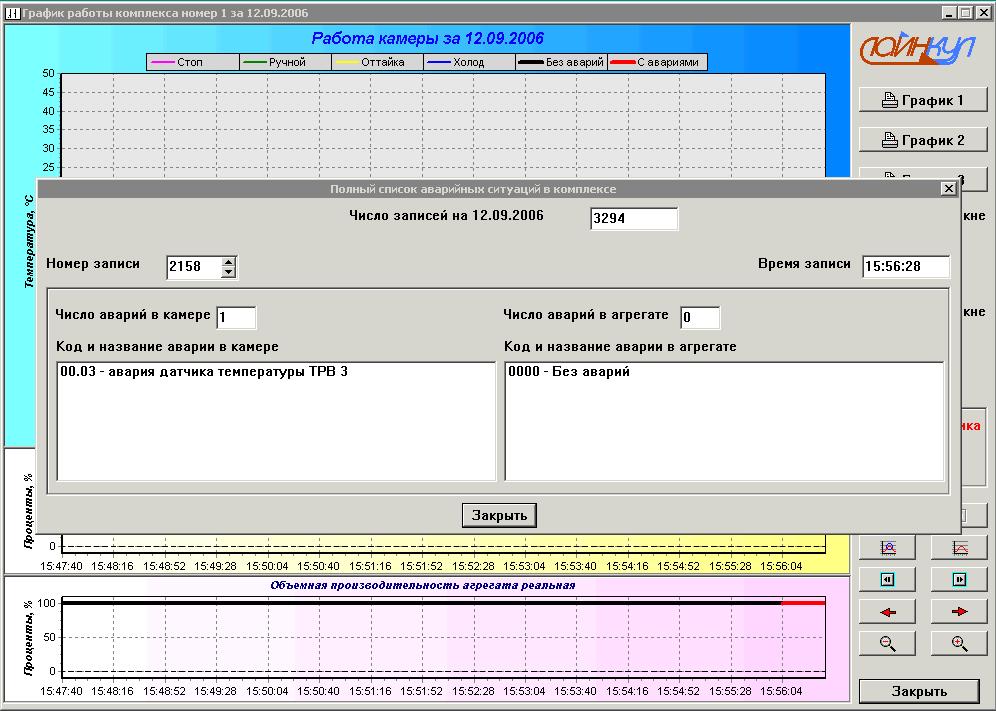Click the Ручной legend item
The width and height of the screenshot is (996, 711).
click(285, 62)
